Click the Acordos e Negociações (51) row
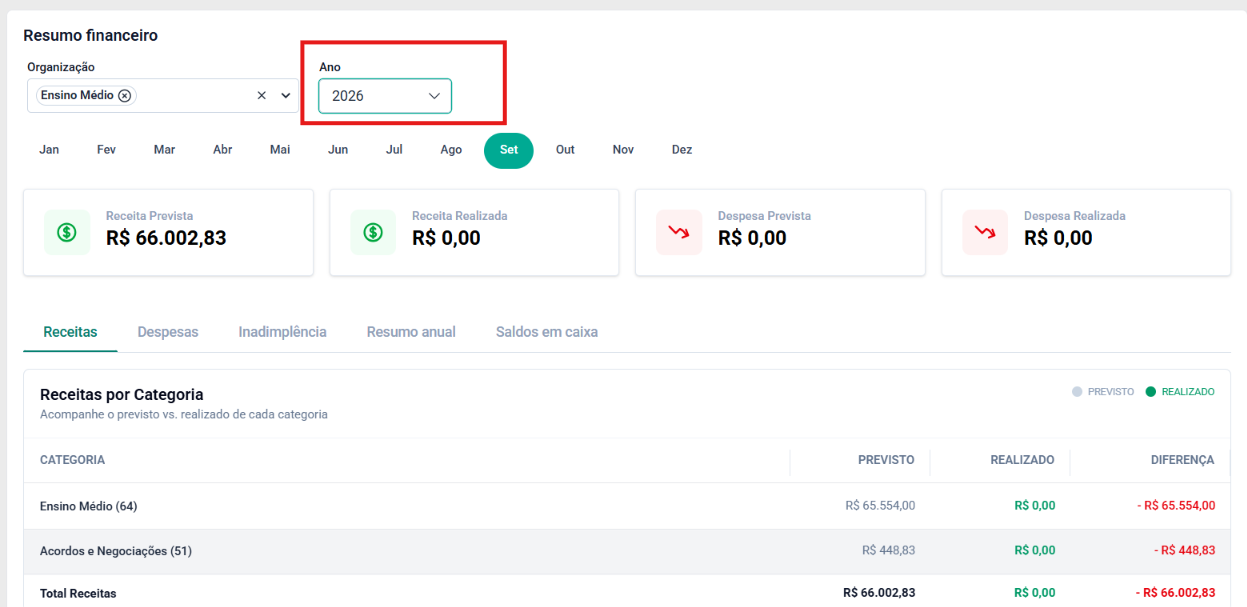This screenshot has height=607, width=1247. click(627, 551)
